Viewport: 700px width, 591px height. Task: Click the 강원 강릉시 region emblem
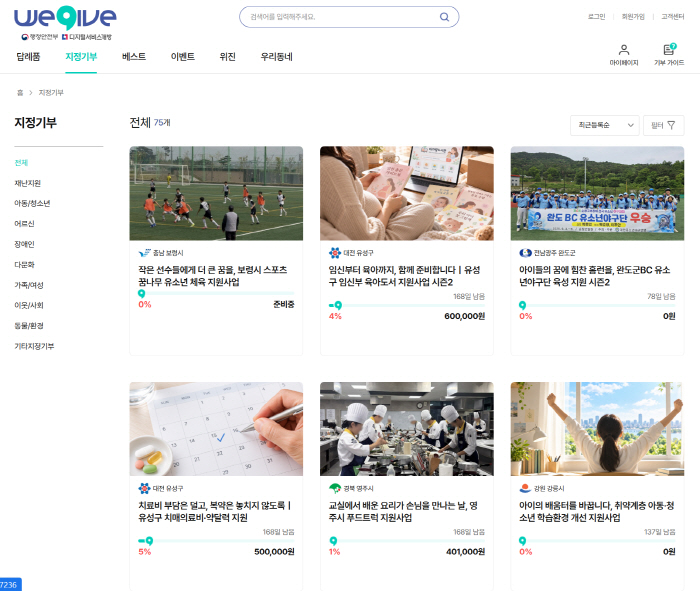[525, 488]
